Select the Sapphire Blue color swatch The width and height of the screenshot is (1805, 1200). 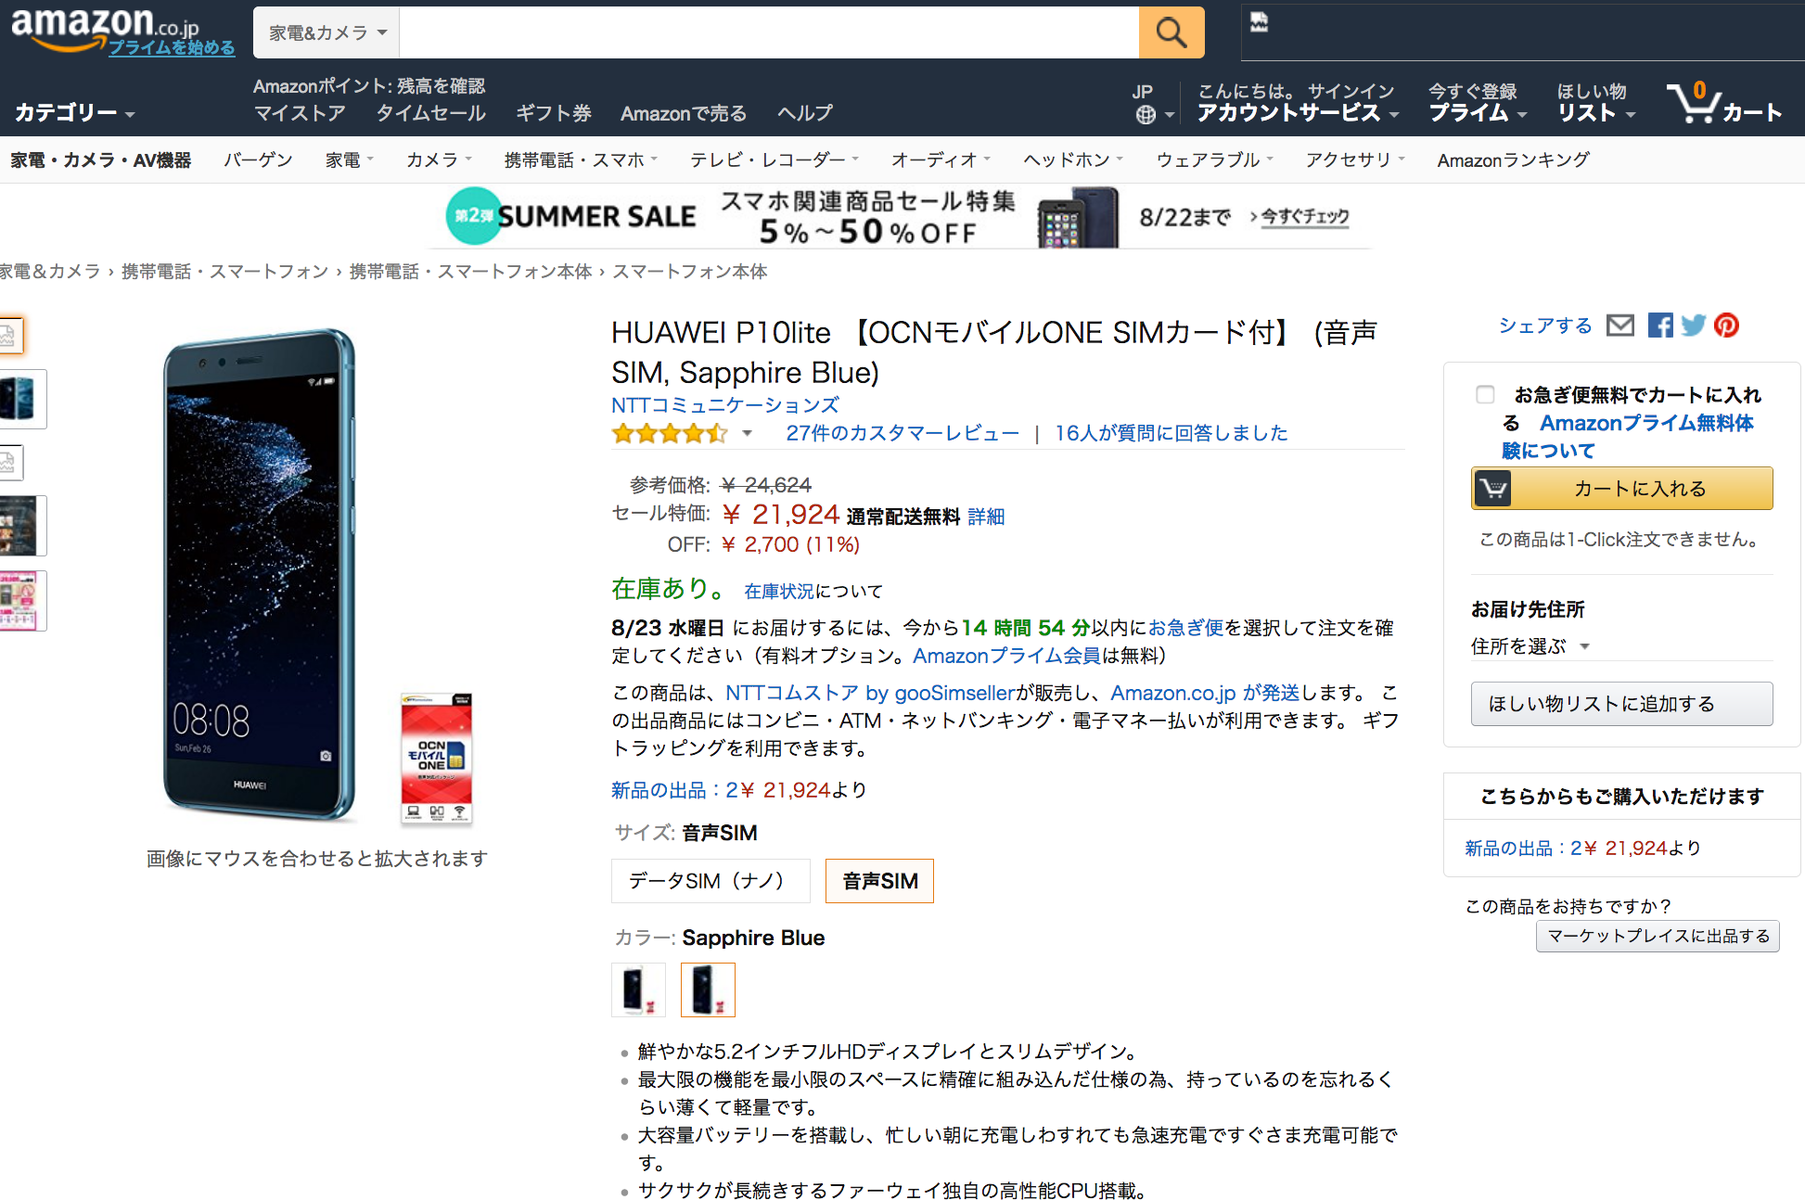coord(708,990)
